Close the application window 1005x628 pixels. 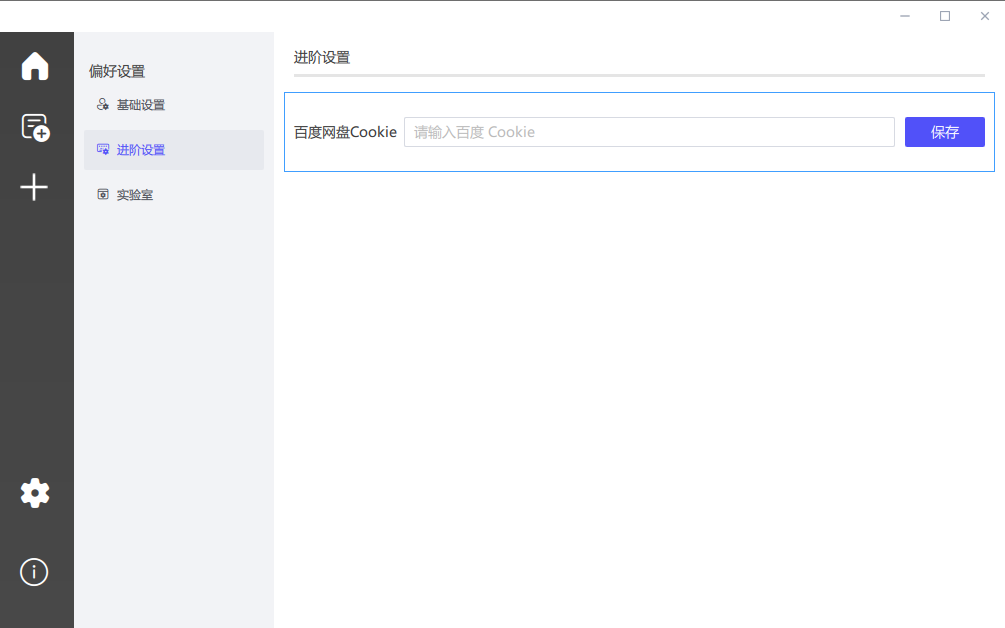pos(984,16)
